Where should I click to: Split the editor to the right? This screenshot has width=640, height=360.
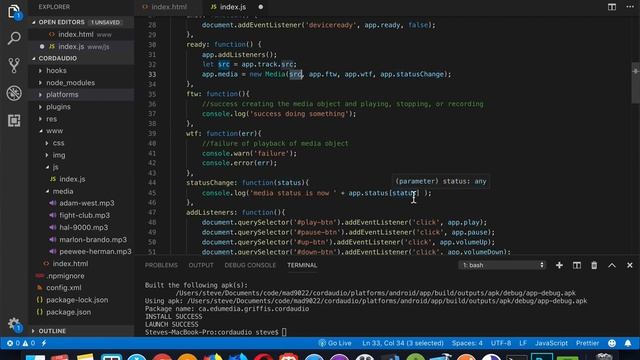point(611,7)
